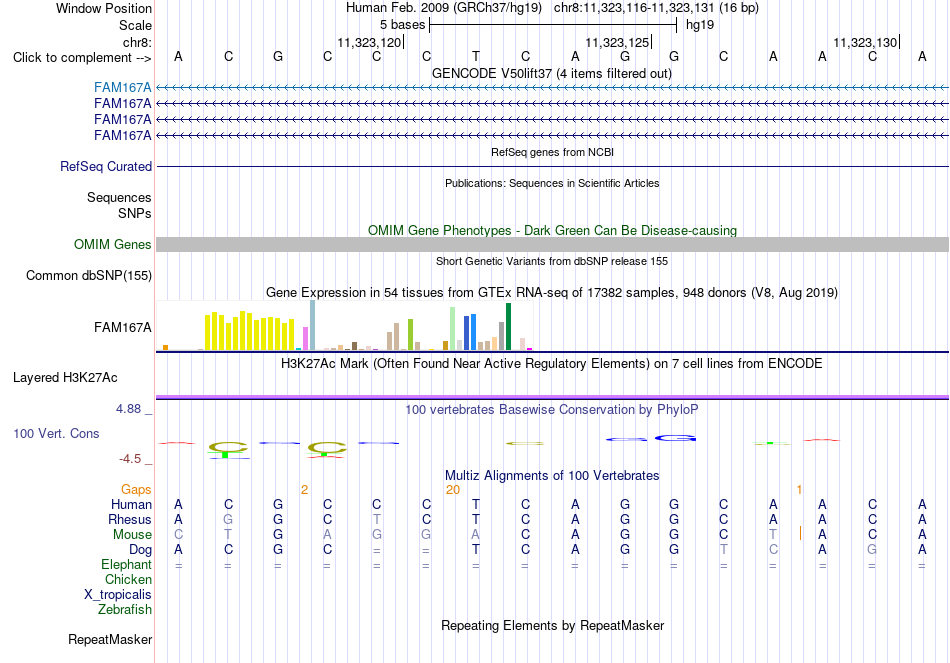Screen dimensions: 950x663
Task: Click the 'hg19' label beside scale bar
Action: click(x=700, y=25)
